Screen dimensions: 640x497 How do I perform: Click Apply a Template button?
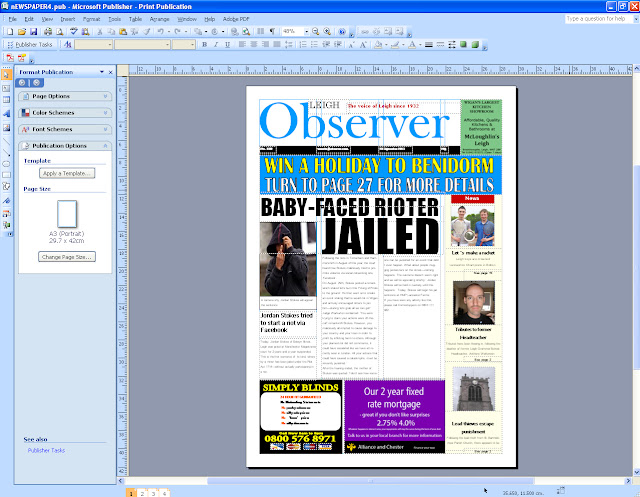(67, 173)
